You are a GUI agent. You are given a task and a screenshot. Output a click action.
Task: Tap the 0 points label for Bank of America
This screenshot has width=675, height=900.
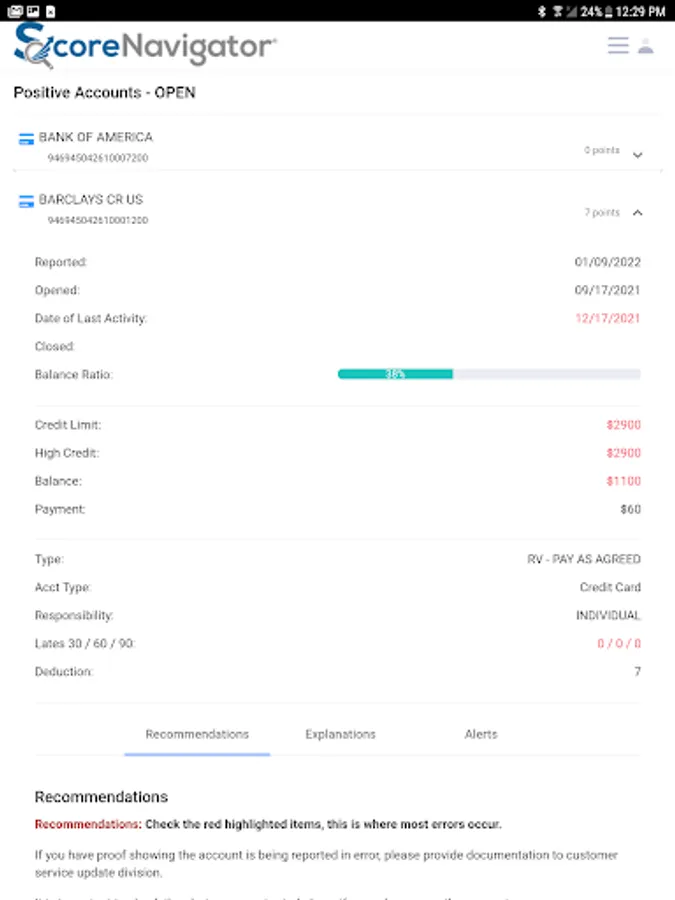pyautogui.click(x=602, y=150)
